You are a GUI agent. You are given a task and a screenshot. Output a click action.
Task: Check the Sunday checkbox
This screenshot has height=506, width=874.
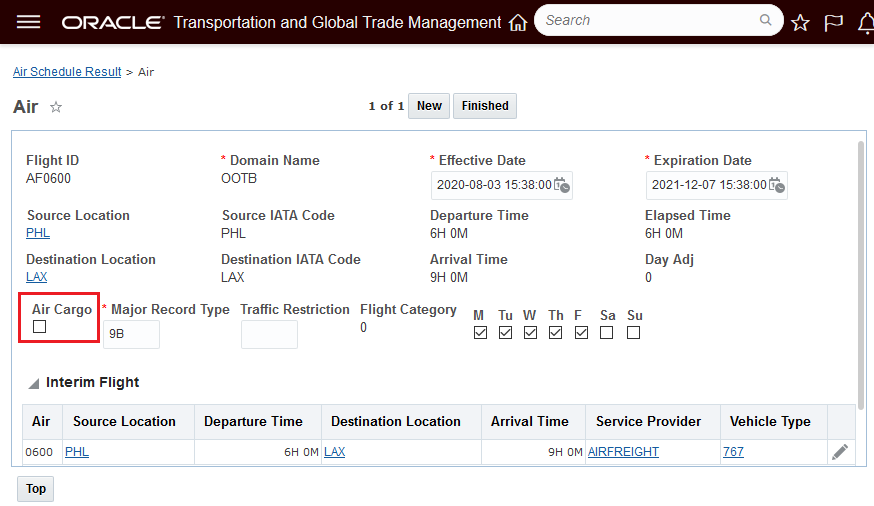633,333
